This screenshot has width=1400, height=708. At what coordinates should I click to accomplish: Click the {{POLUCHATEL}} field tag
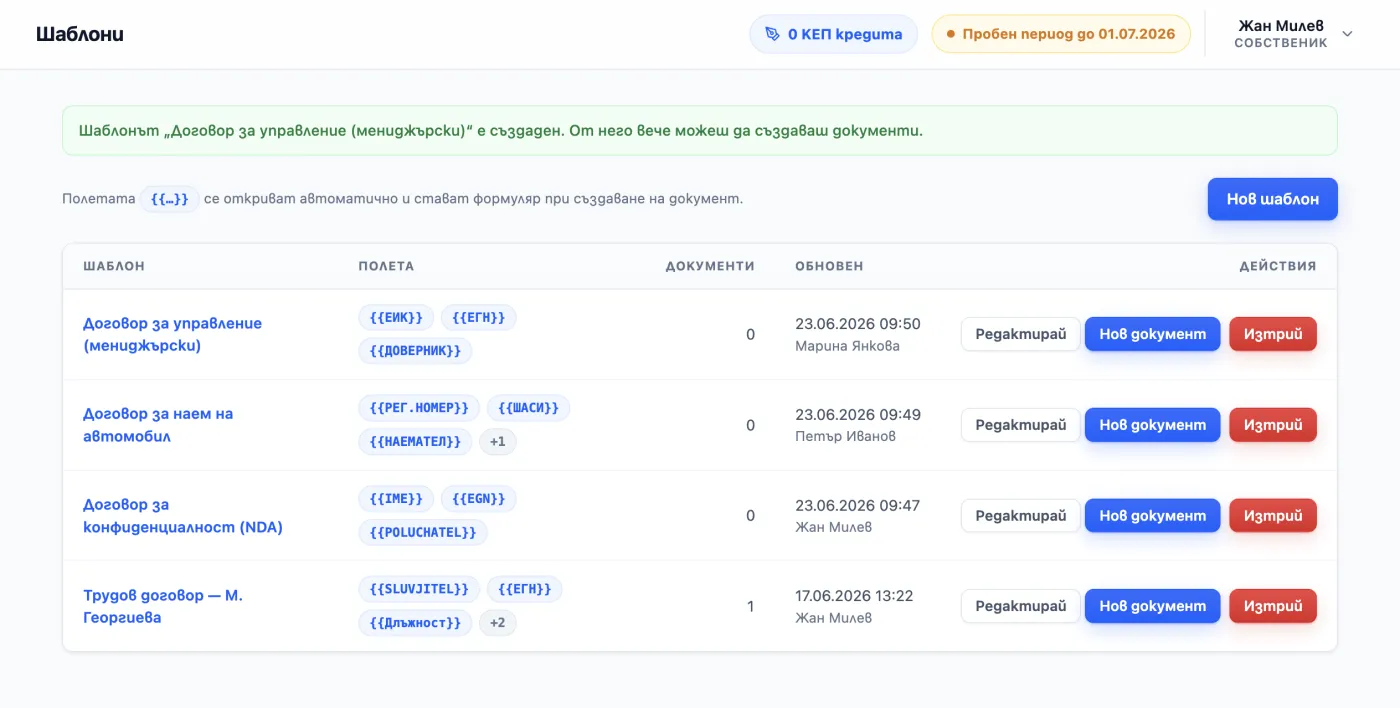pos(423,532)
